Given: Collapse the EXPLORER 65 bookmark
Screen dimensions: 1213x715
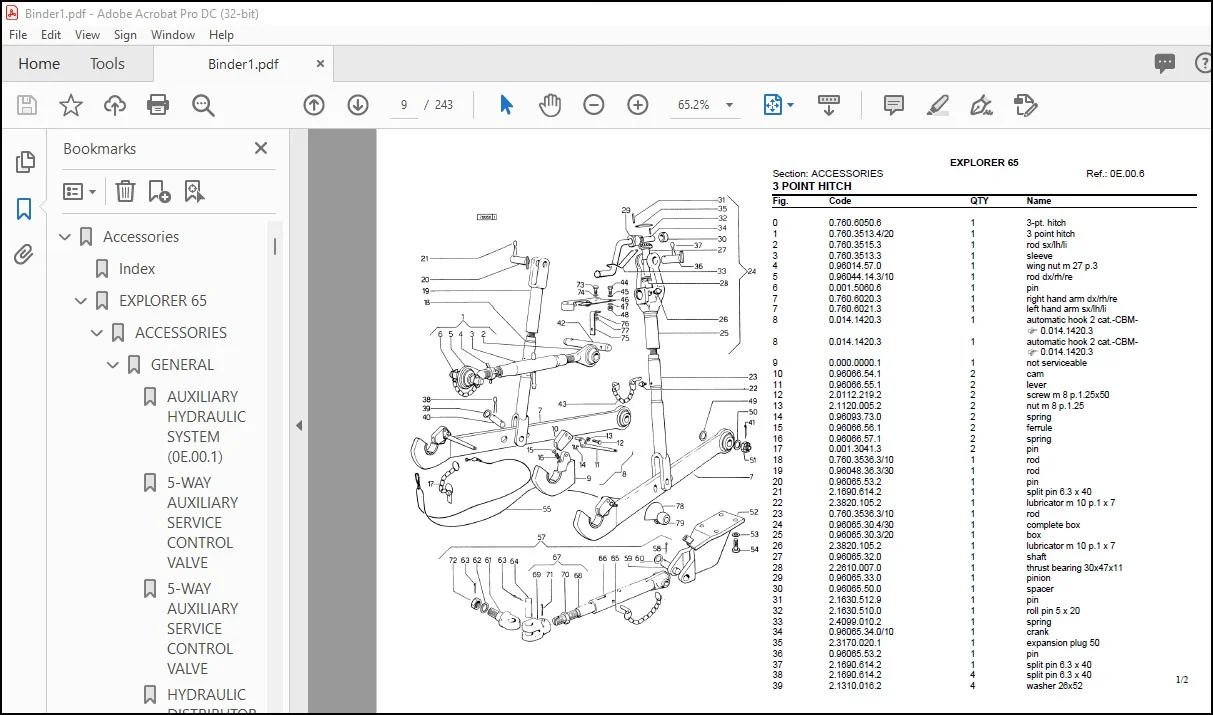Looking at the screenshot, I should click(82, 301).
